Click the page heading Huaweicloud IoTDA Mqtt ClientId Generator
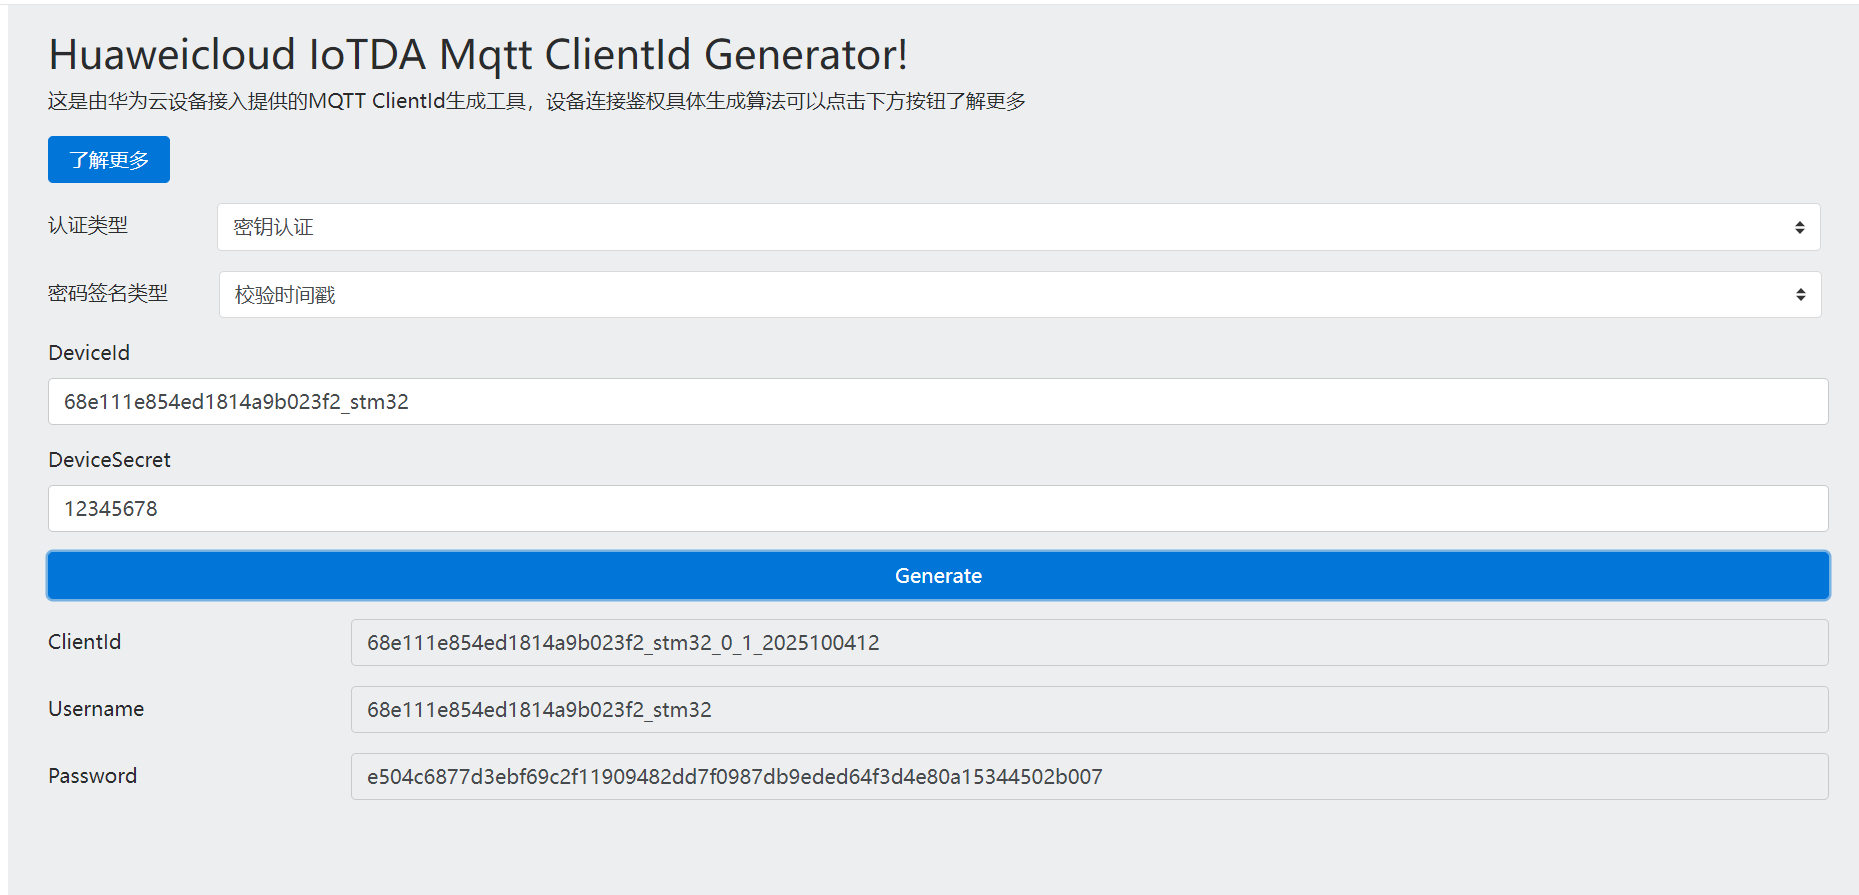This screenshot has width=1859, height=895. pyautogui.click(x=478, y=55)
